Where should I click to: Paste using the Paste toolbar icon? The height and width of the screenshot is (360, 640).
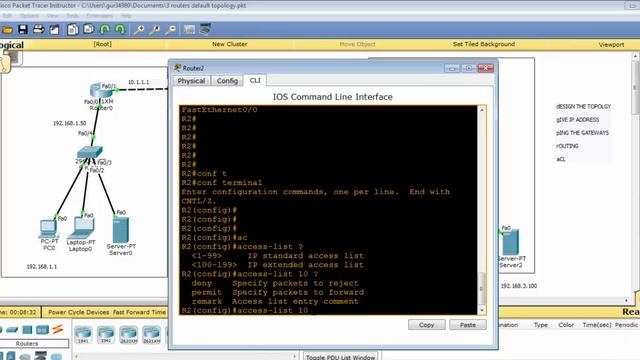[88, 29]
